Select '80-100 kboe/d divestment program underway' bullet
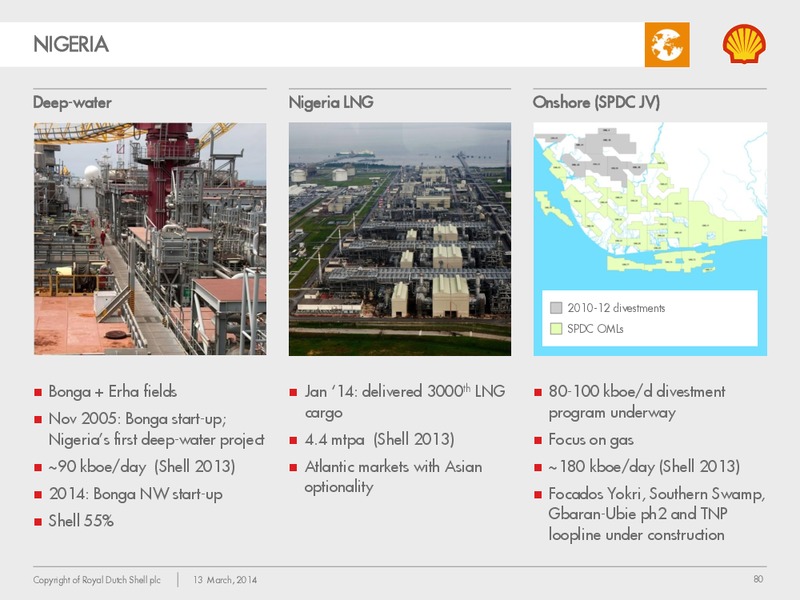Image resolution: width=800 pixels, height=600 pixels. tap(637, 402)
